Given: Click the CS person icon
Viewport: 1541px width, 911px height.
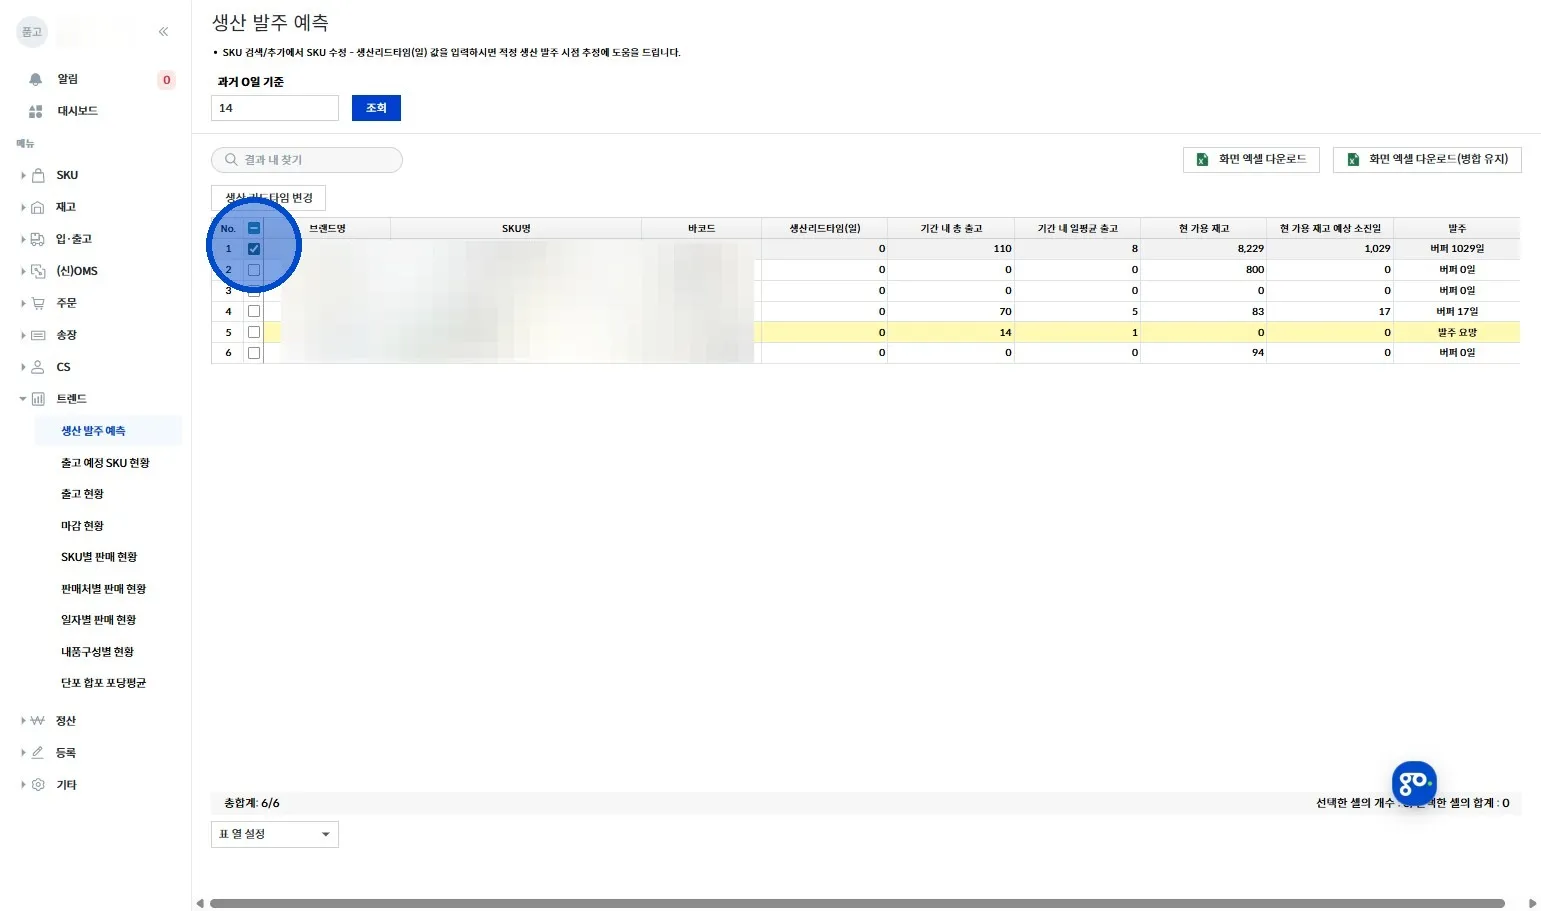Looking at the screenshot, I should (38, 367).
